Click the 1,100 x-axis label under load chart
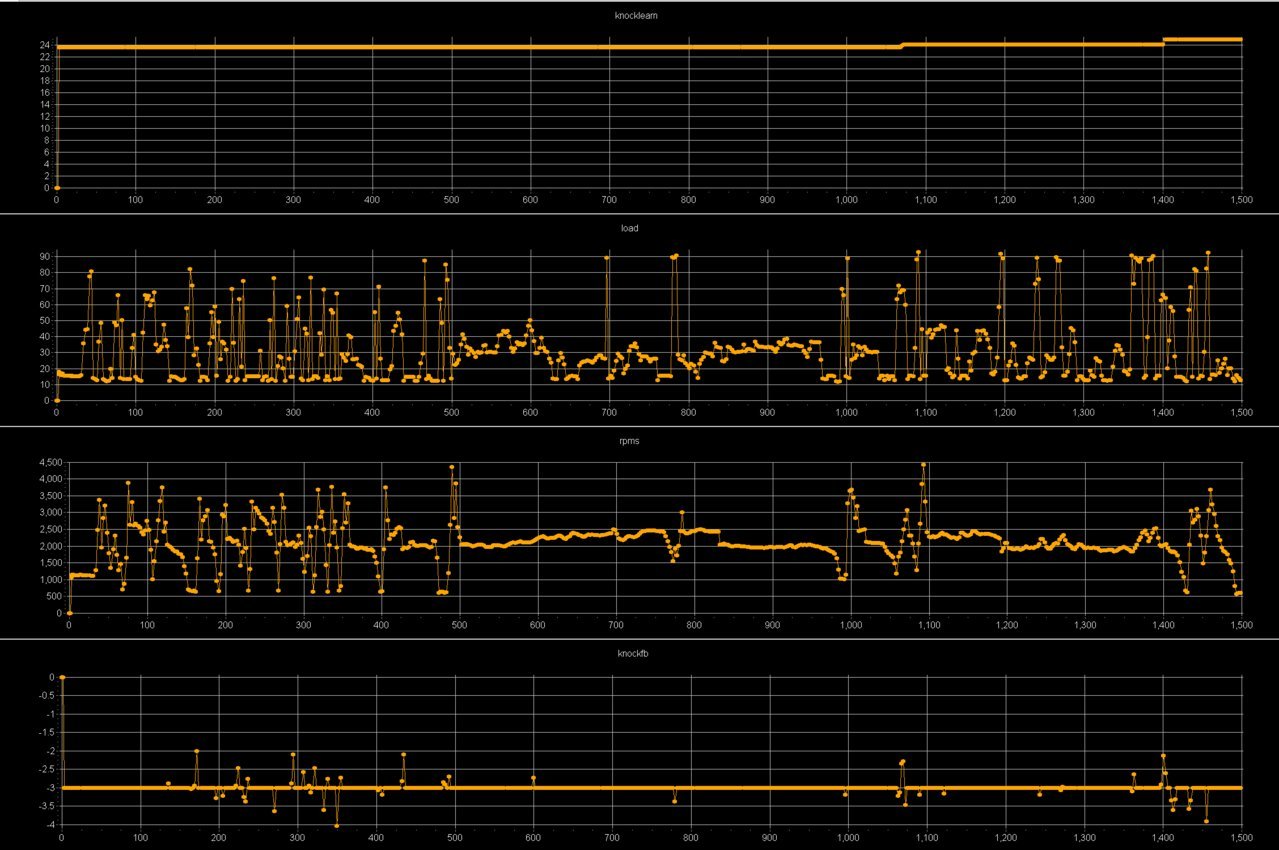 [x=925, y=412]
